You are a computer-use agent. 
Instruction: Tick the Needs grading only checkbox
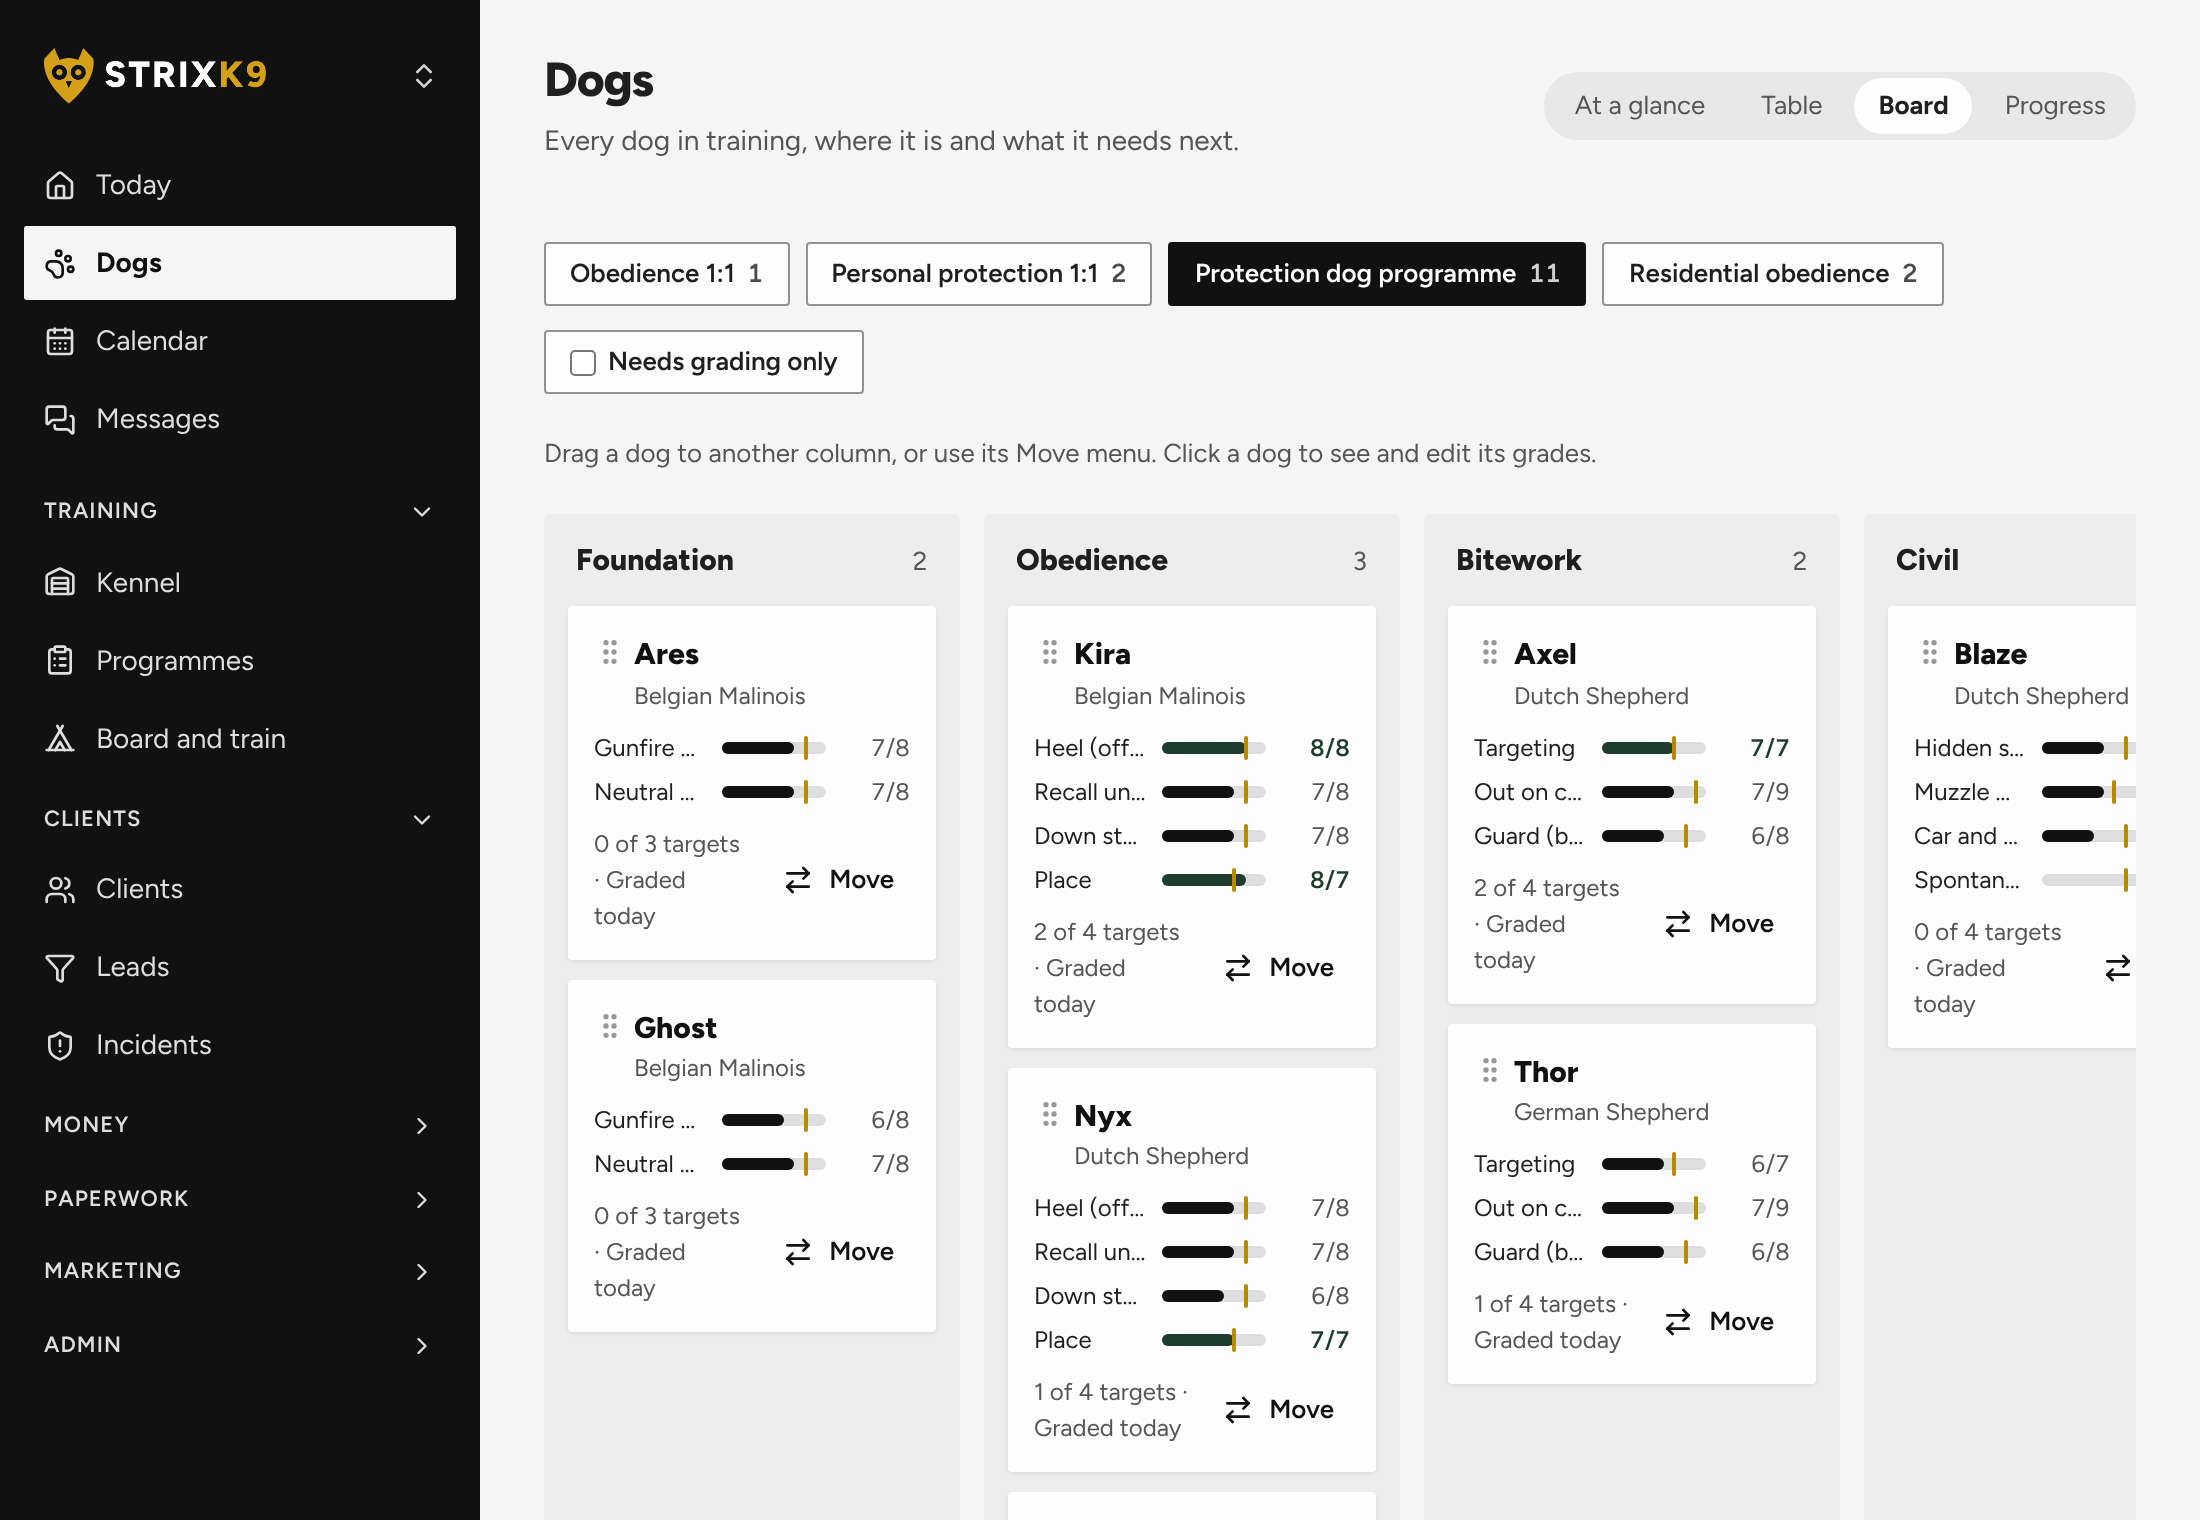[x=583, y=362]
